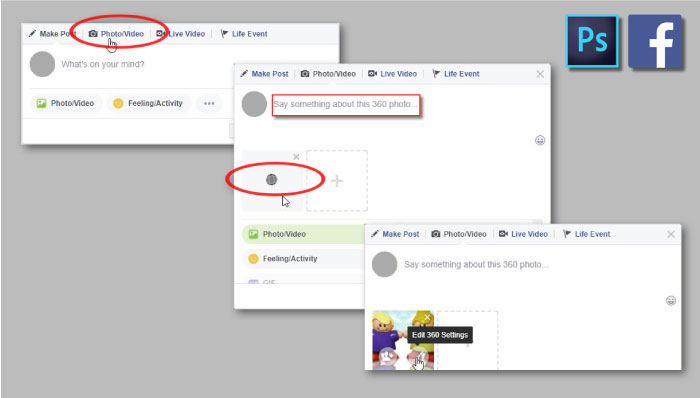This screenshot has height=398, width=700.
Task: Click green Photo/Video pill button in back composer
Action: tap(66, 104)
